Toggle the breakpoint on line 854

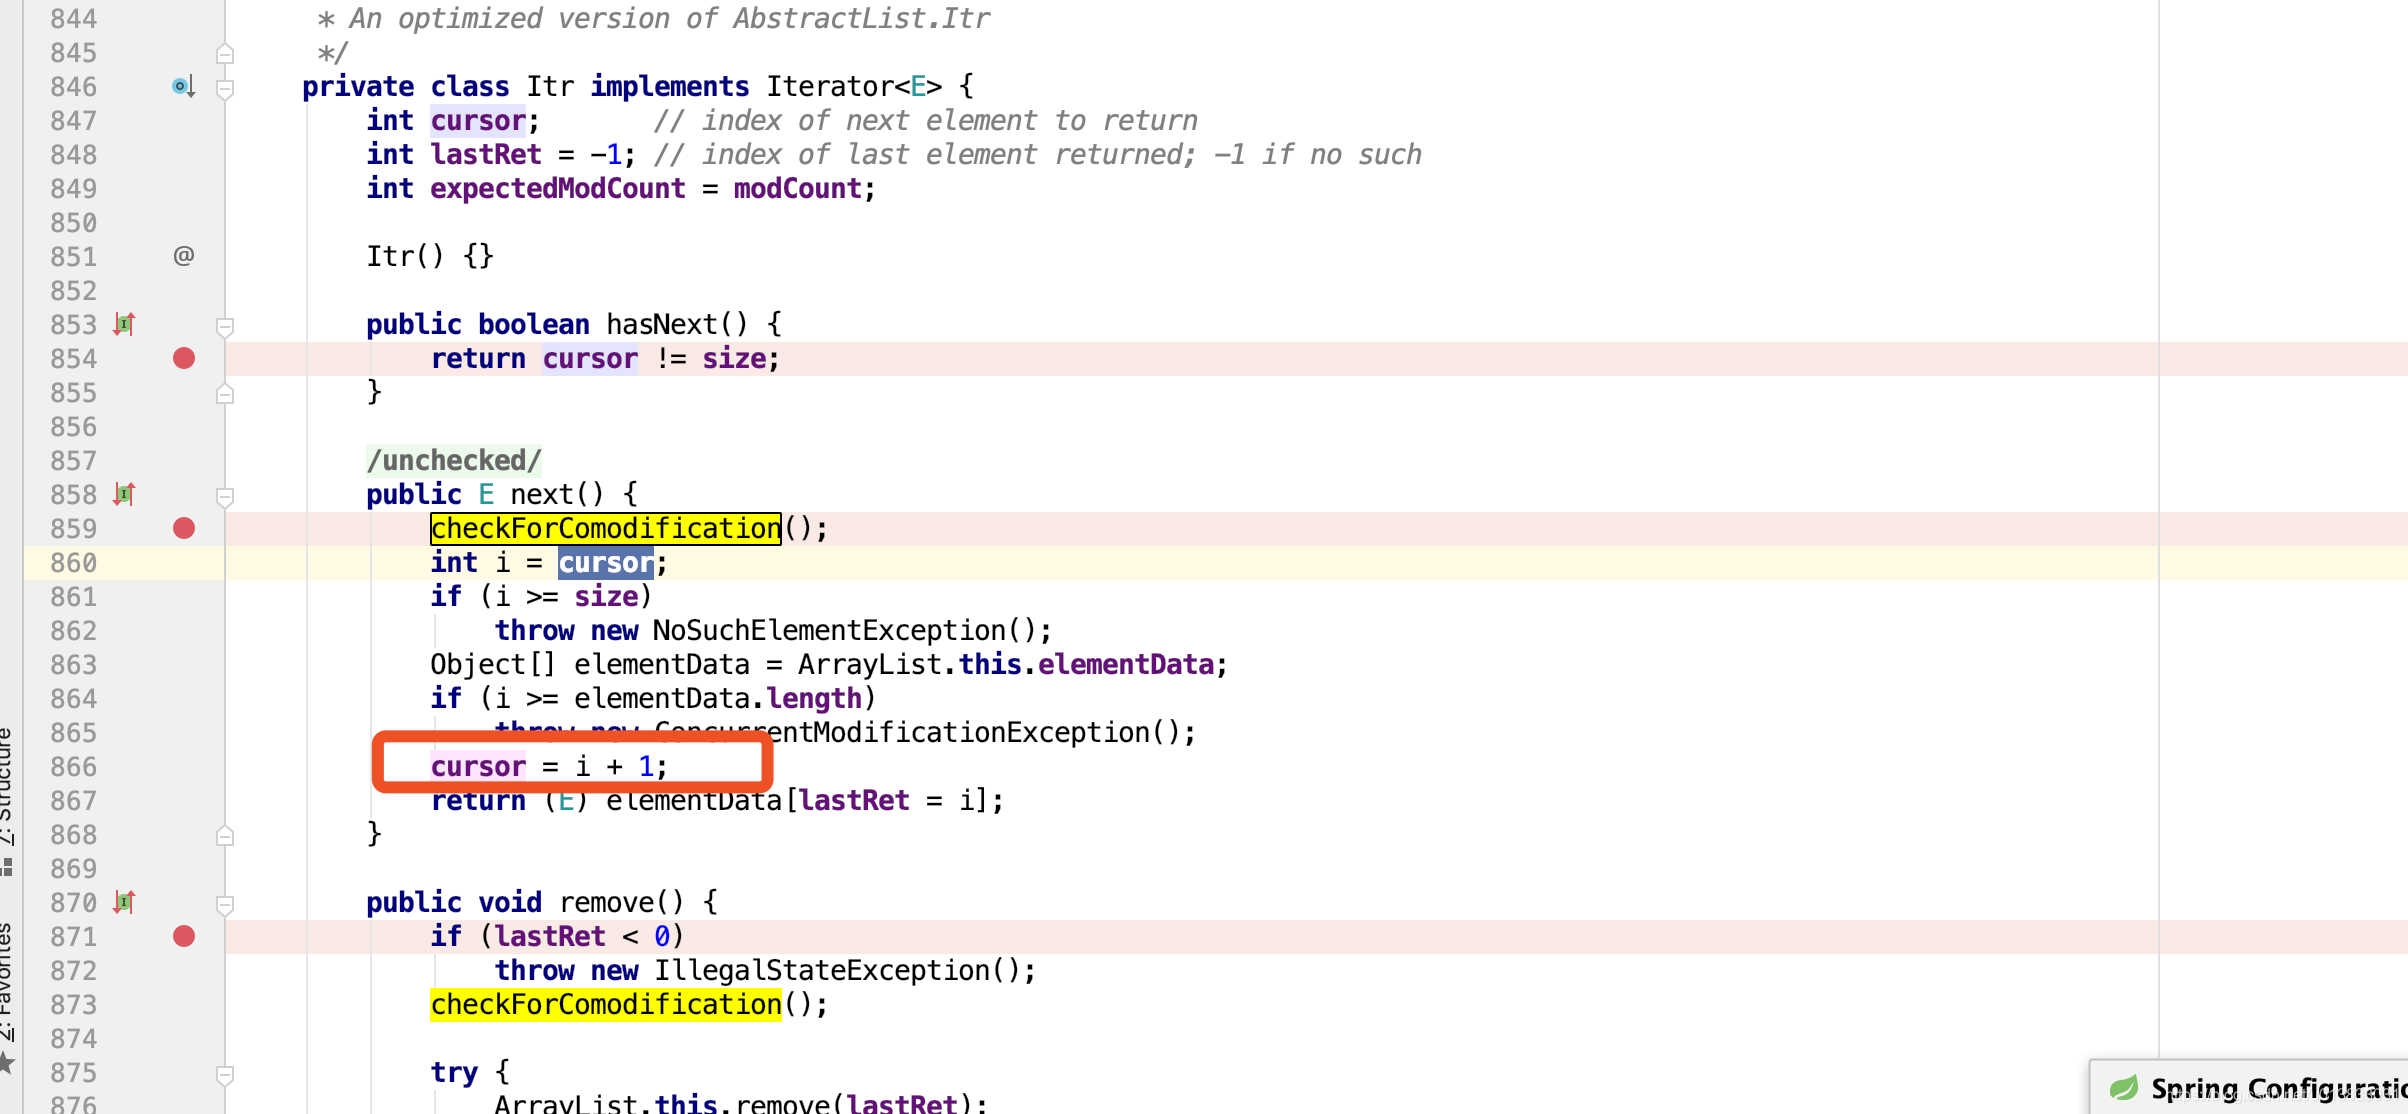(x=184, y=359)
